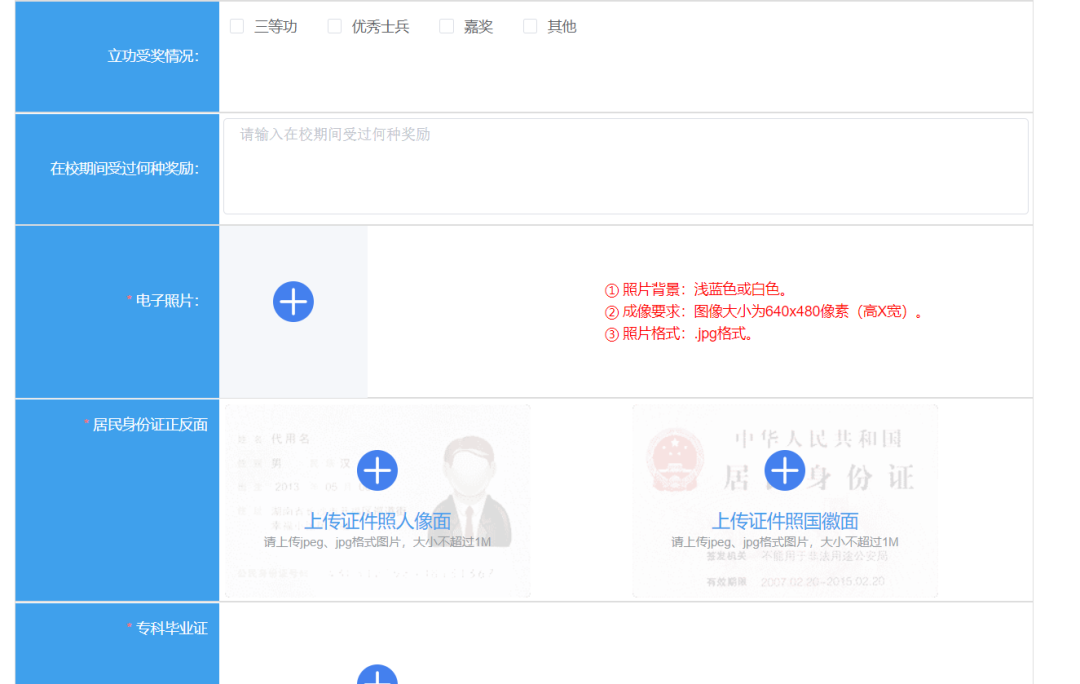Click the red 成像要求 640x480 note
1080x684 pixels.
click(763, 312)
